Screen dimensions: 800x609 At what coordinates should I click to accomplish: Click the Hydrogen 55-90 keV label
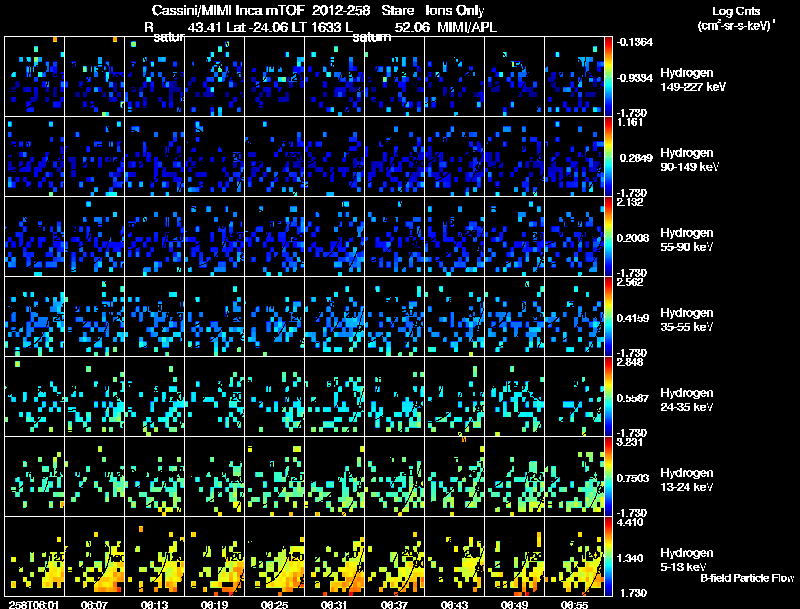click(687, 240)
